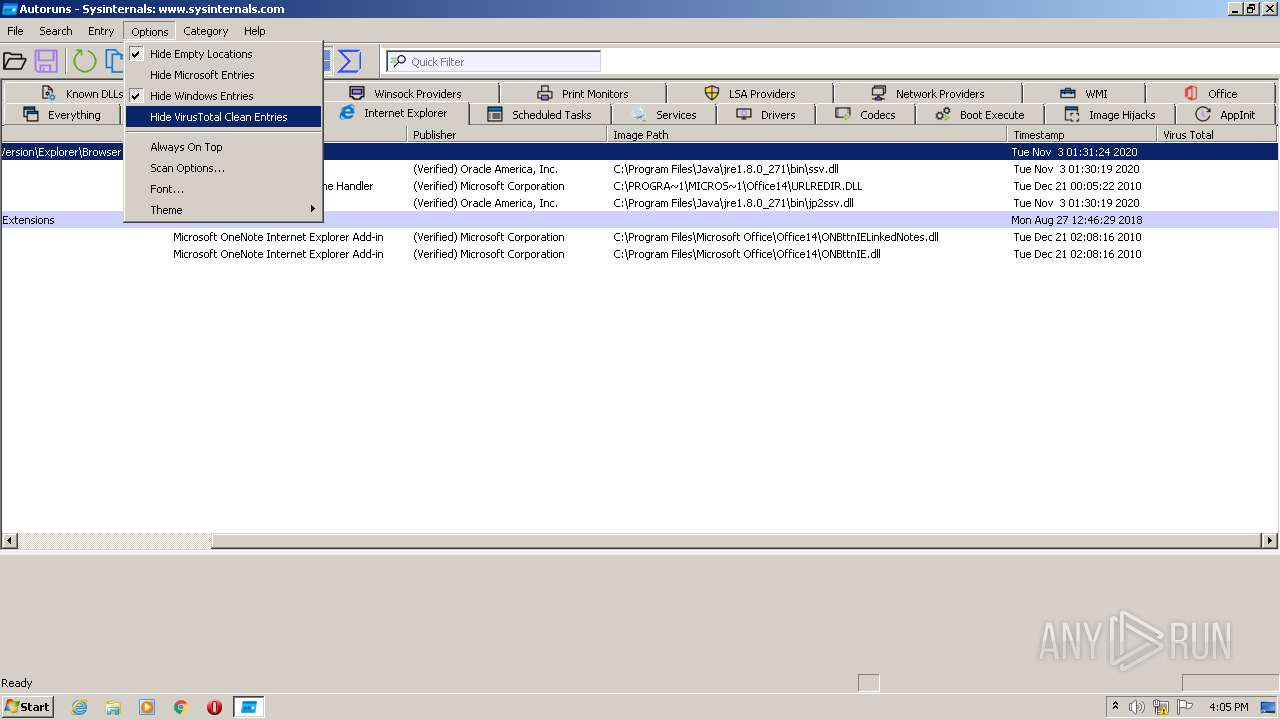The image size is (1280, 720).
Task: Click the Network Providers tab icon
Action: pyautogui.click(x=878, y=94)
